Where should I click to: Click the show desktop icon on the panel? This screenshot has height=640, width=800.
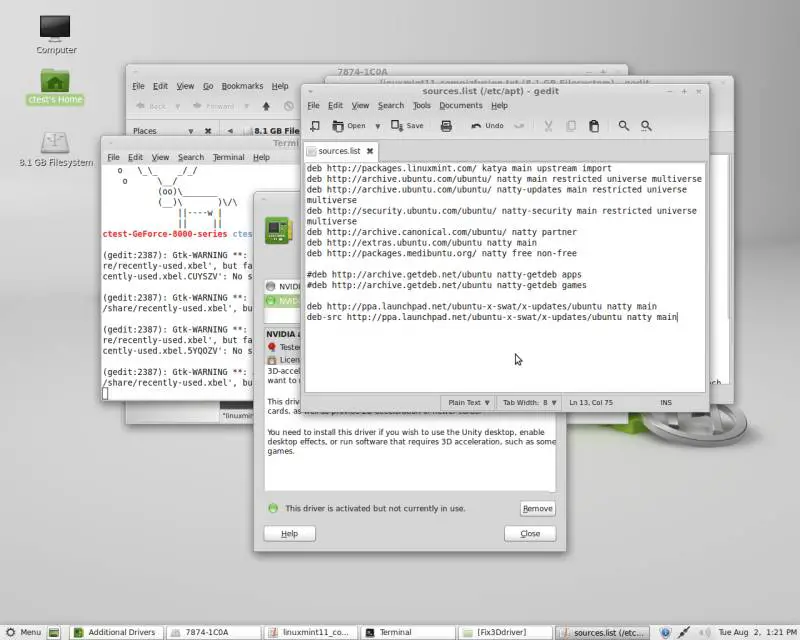pos(54,632)
